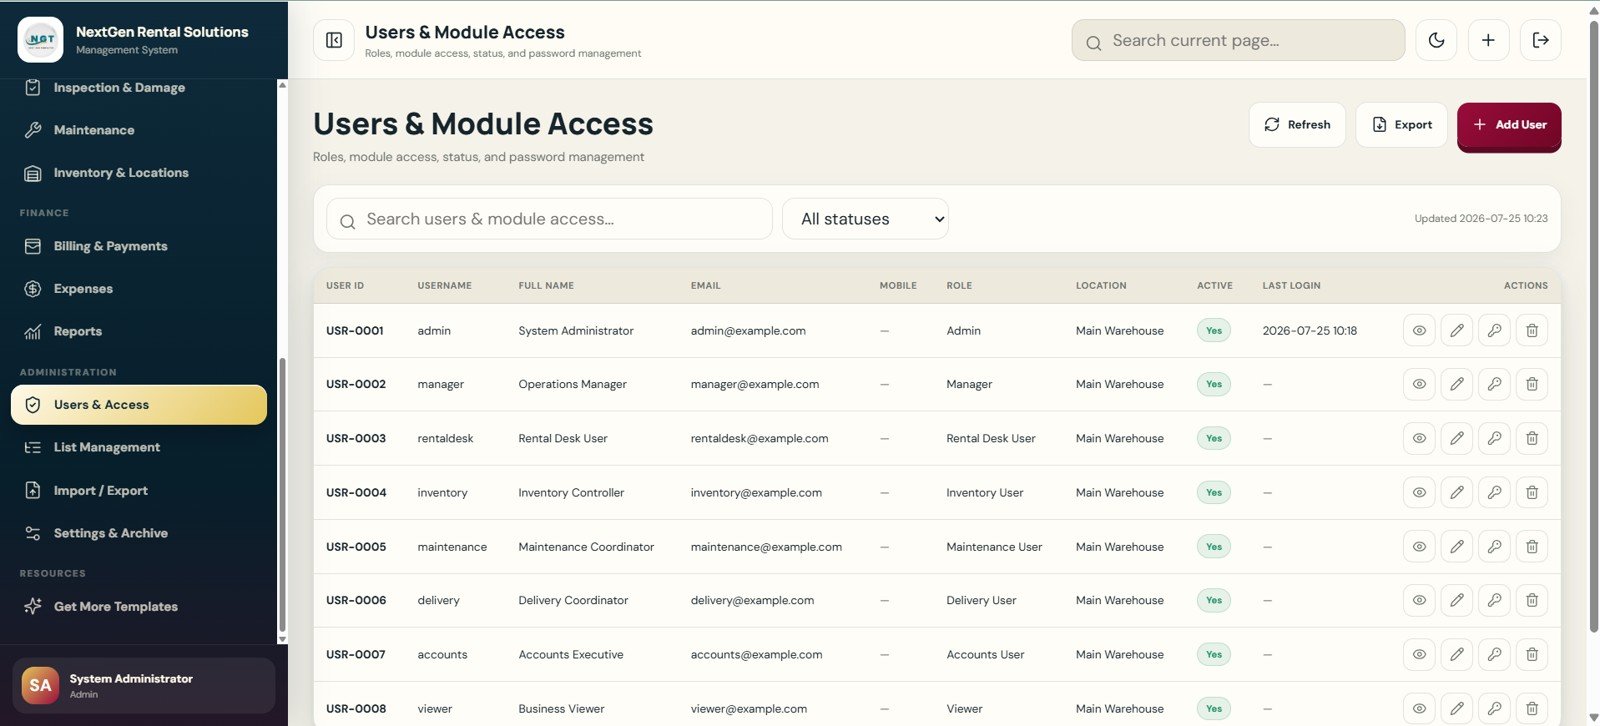This screenshot has height=726, width=1600.
Task: Click the logout icon in header
Action: [1540, 40]
